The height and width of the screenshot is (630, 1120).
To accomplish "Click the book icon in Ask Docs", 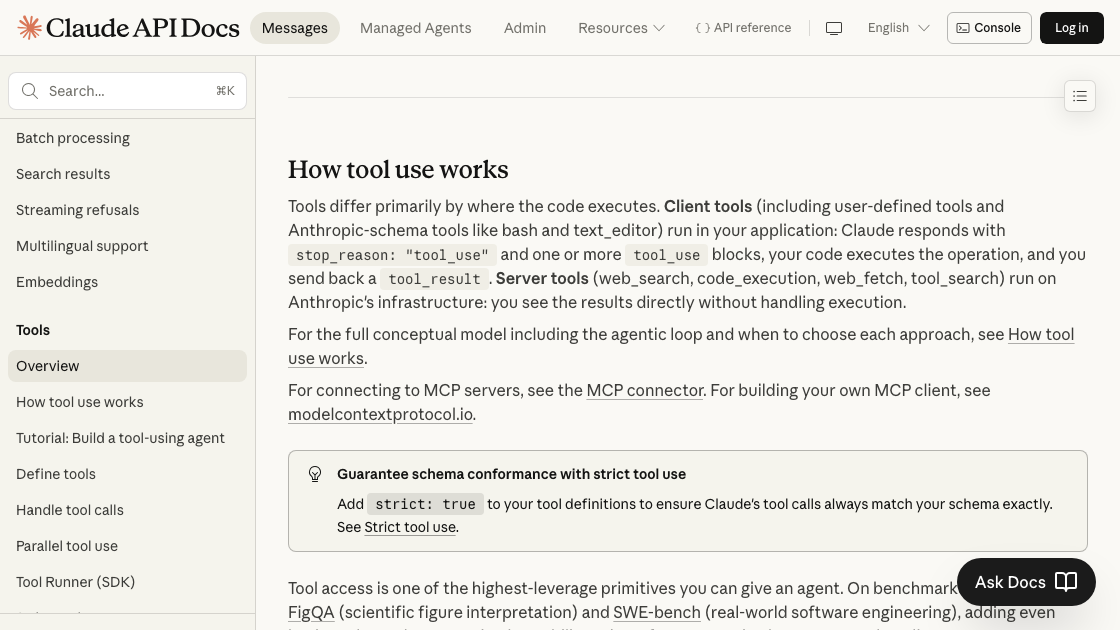I will (x=1066, y=582).
